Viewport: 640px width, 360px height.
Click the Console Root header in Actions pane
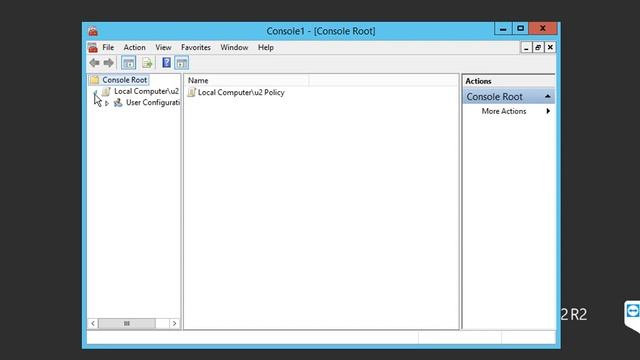509,97
